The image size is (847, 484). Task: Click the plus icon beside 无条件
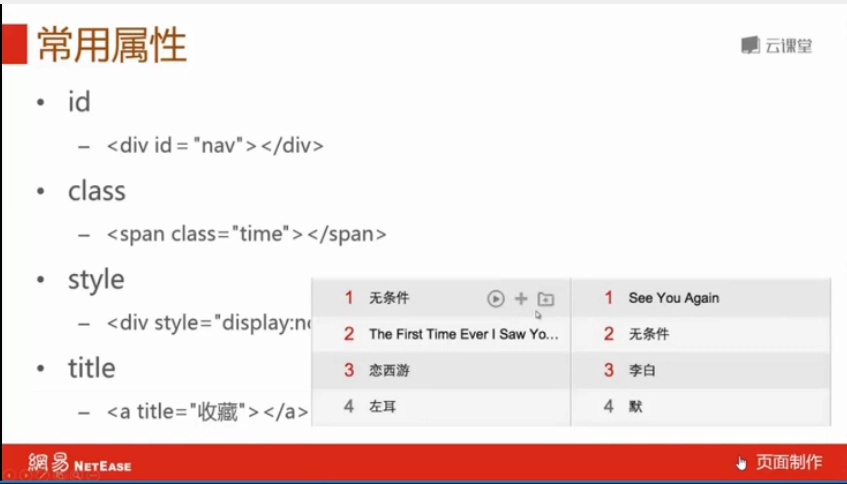(x=521, y=298)
